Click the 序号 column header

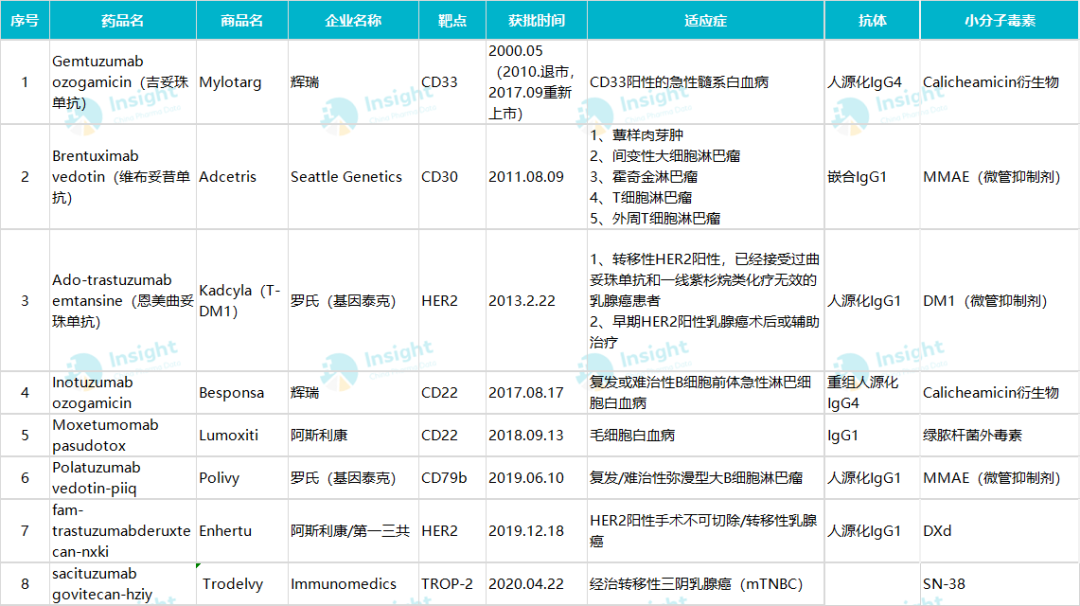coord(25,21)
